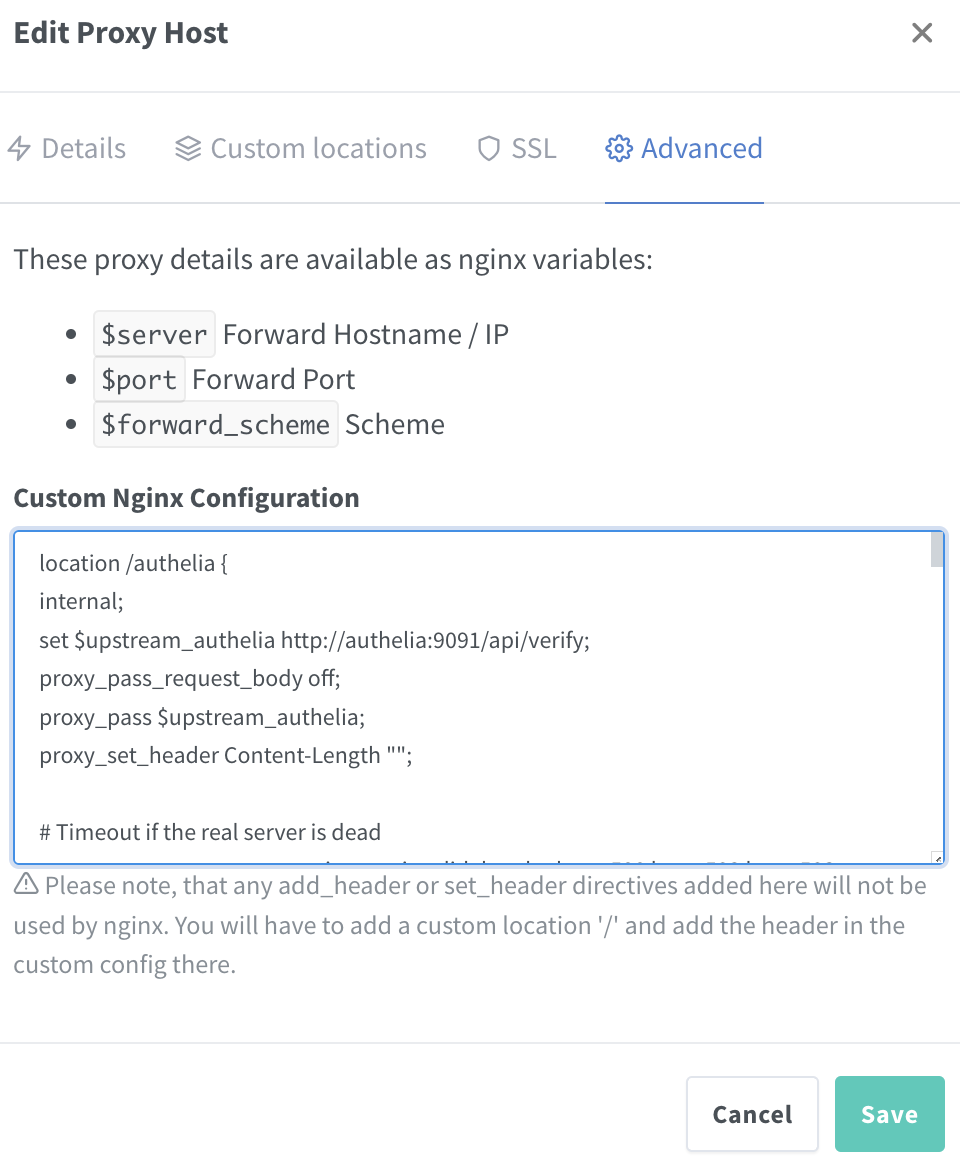Click the textarea scrollbar thumb

click(937, 550)
